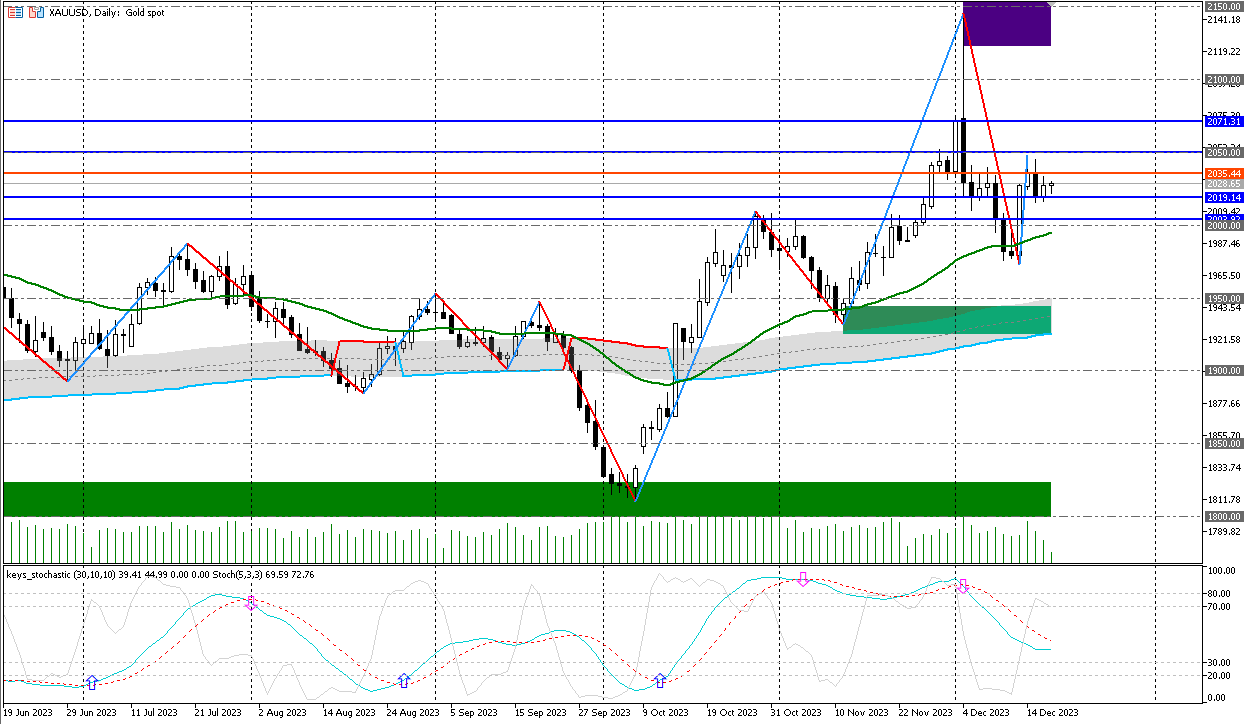Click the 27 Sep 2023 date label
The width and height of the screenshot is (1253, 724).
[x=604, y=713]
